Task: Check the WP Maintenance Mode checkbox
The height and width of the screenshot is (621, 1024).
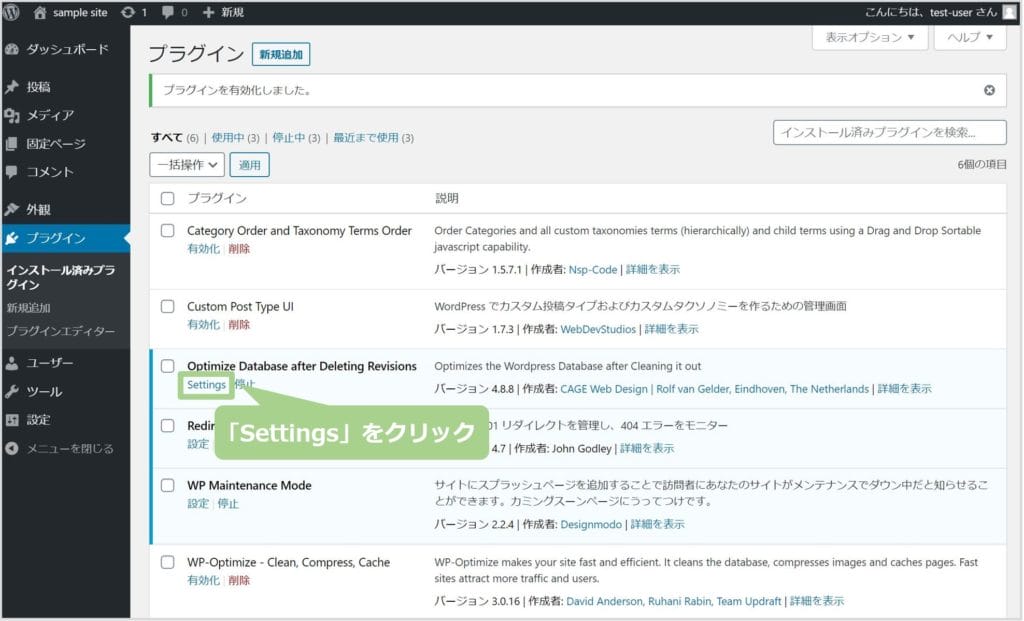Action: tap(168, 485)
